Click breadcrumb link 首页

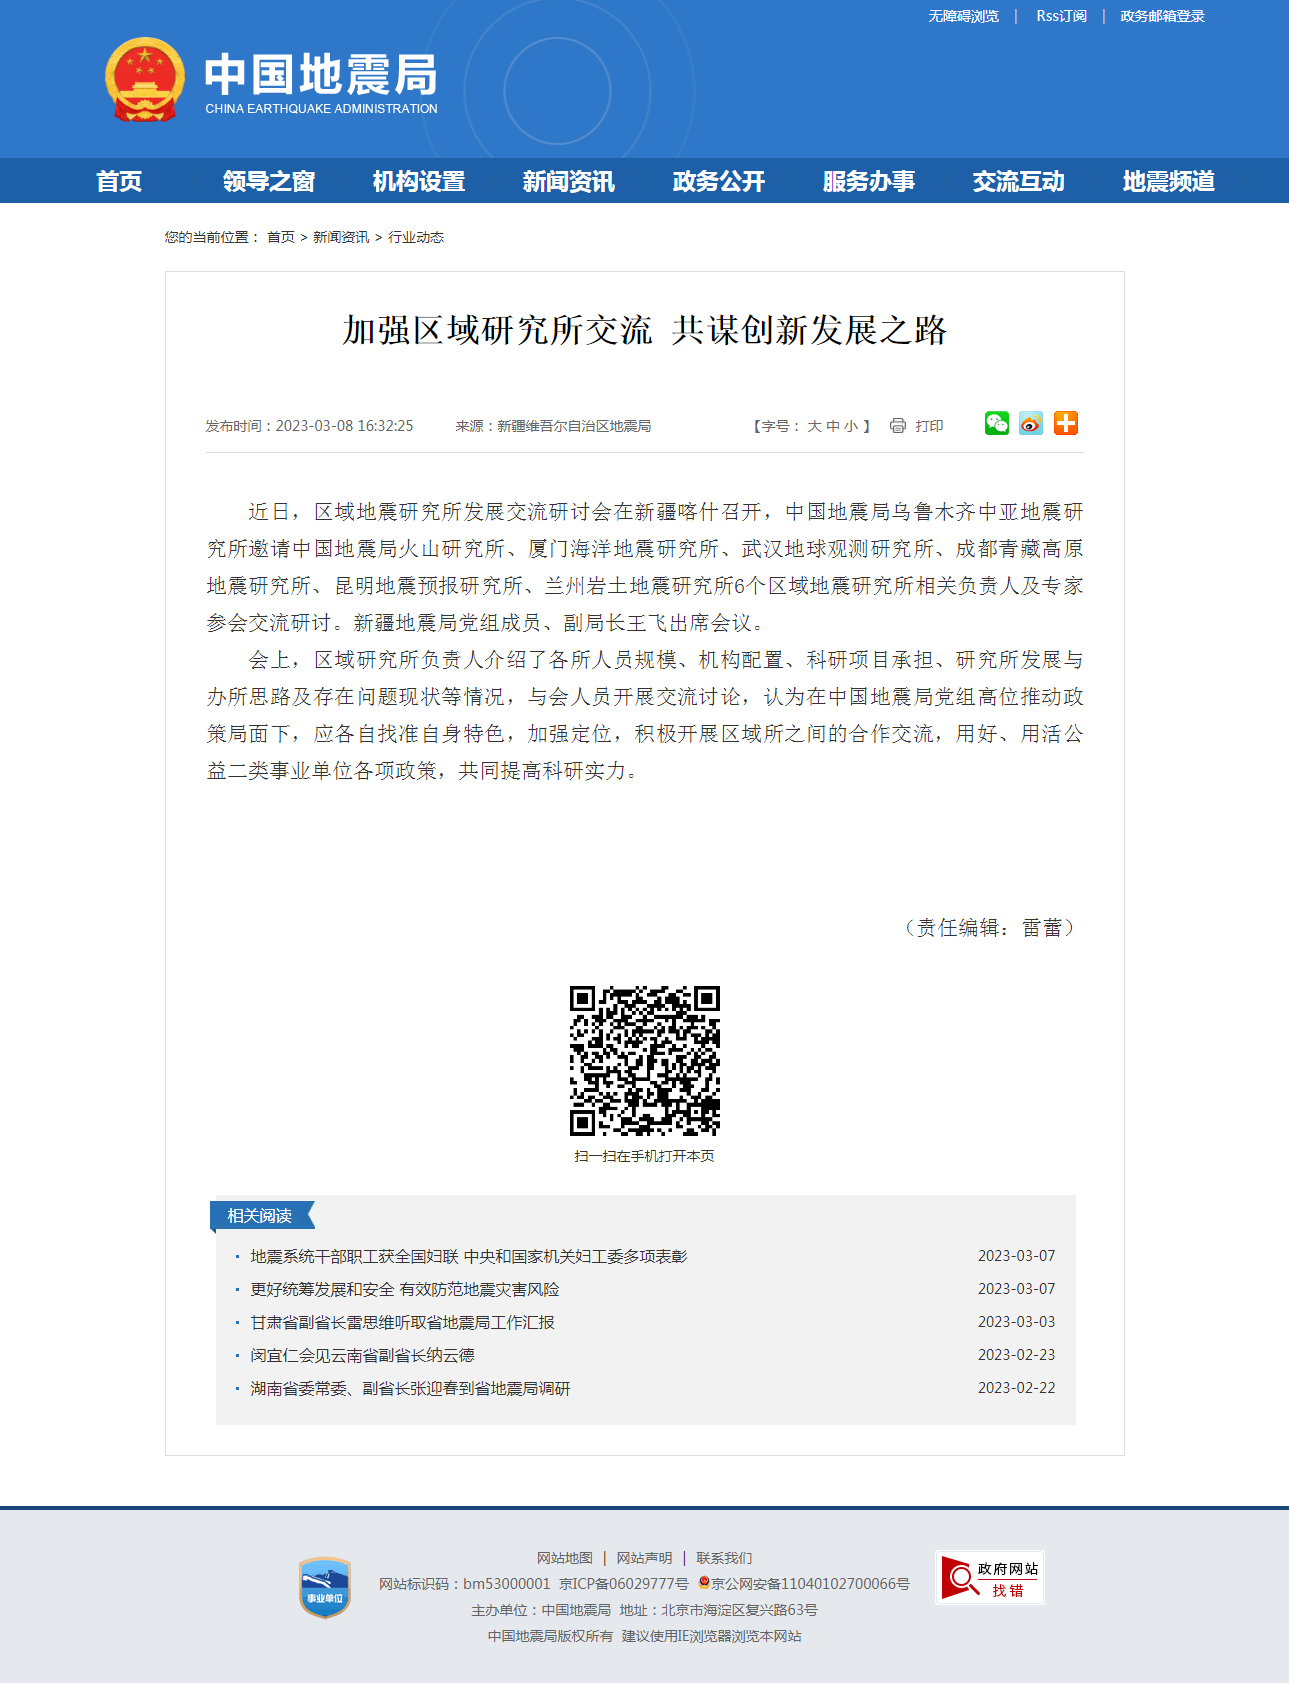281,237
